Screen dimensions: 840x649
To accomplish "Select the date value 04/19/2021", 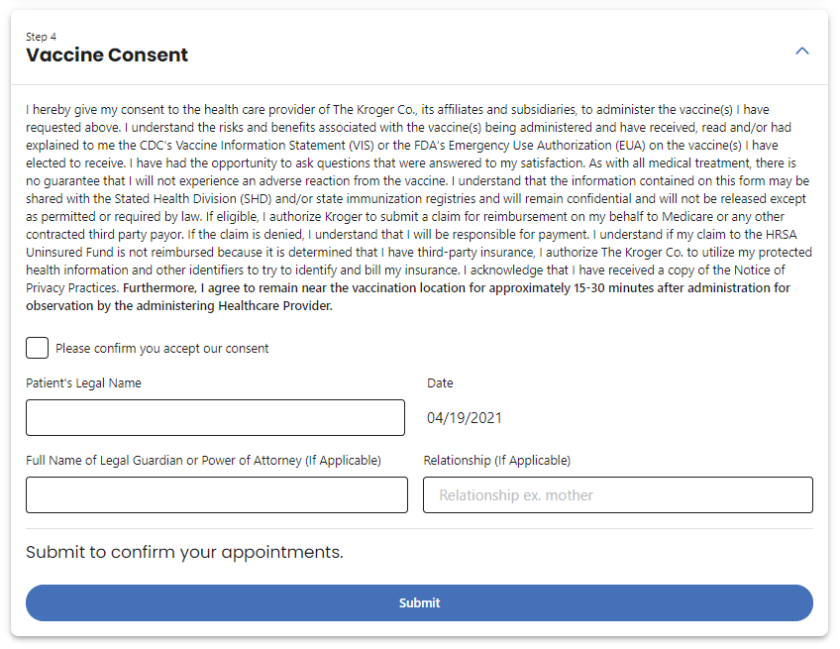I will tap(464, 418).
